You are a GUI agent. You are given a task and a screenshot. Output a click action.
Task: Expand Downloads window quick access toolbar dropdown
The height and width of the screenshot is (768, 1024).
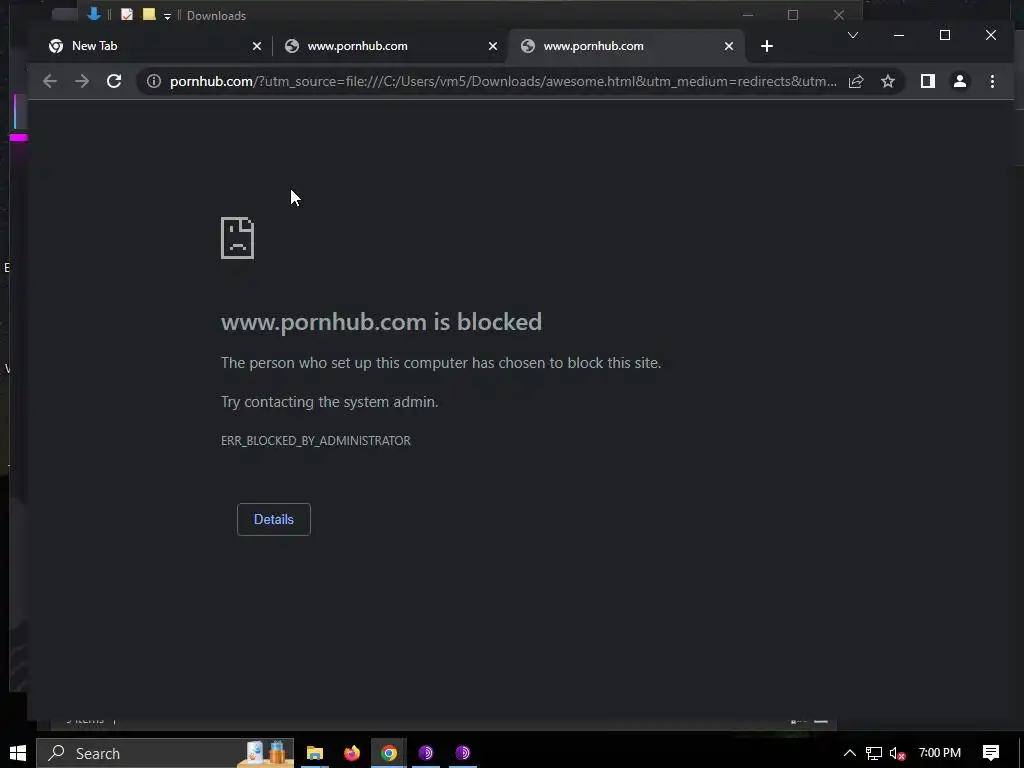[167, 16]
